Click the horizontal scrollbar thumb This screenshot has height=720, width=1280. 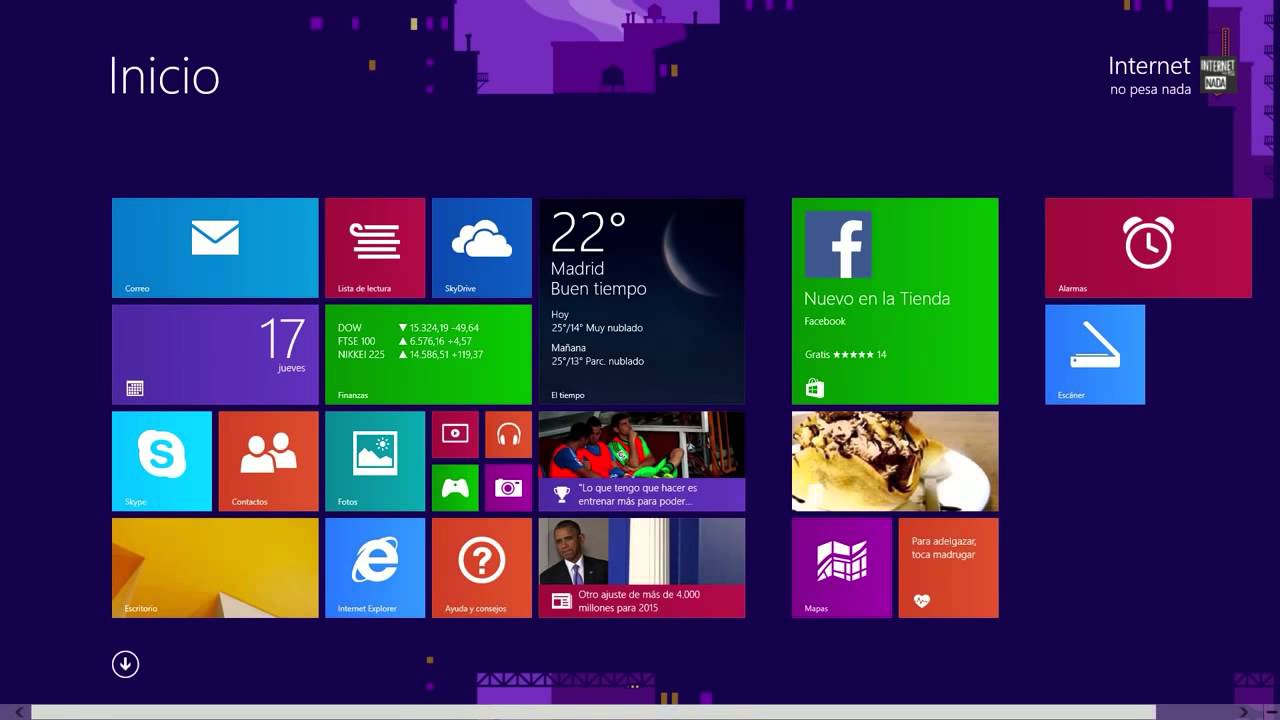click(x=594, y=712)
